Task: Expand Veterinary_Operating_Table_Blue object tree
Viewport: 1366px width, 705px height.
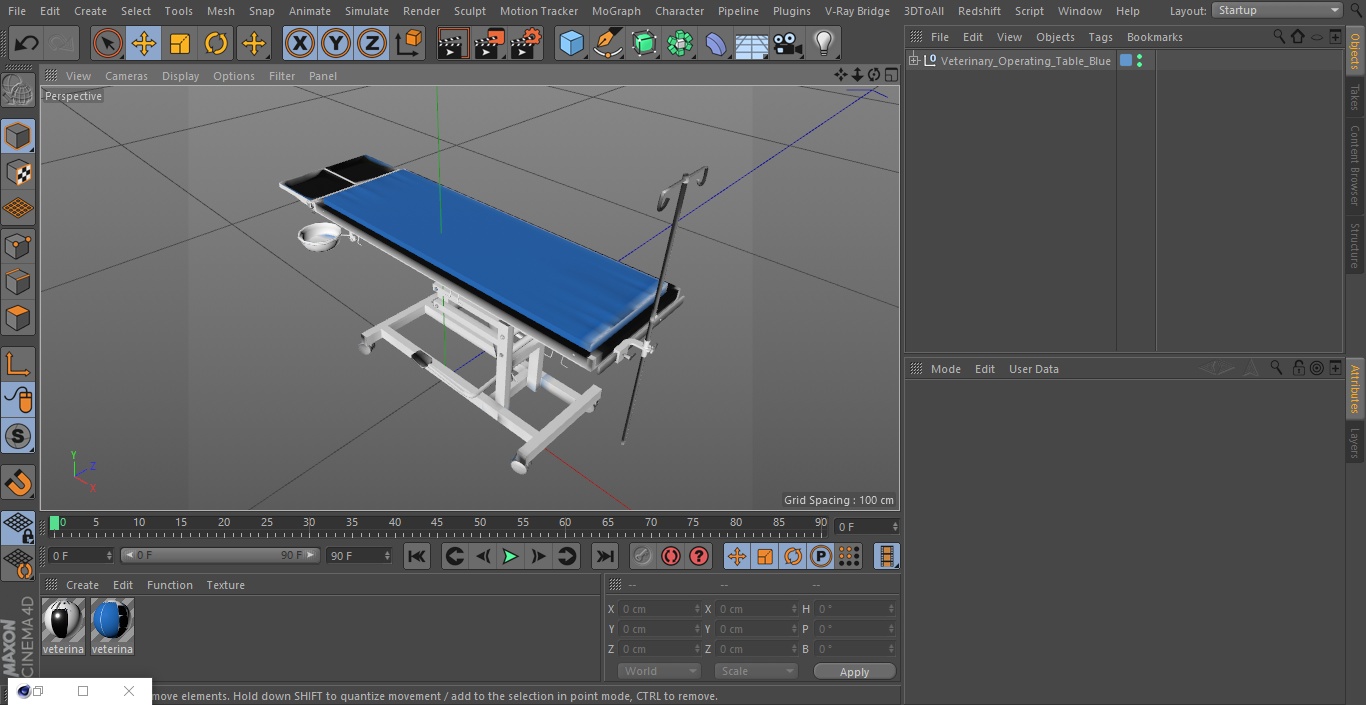Action: [913, 61]
